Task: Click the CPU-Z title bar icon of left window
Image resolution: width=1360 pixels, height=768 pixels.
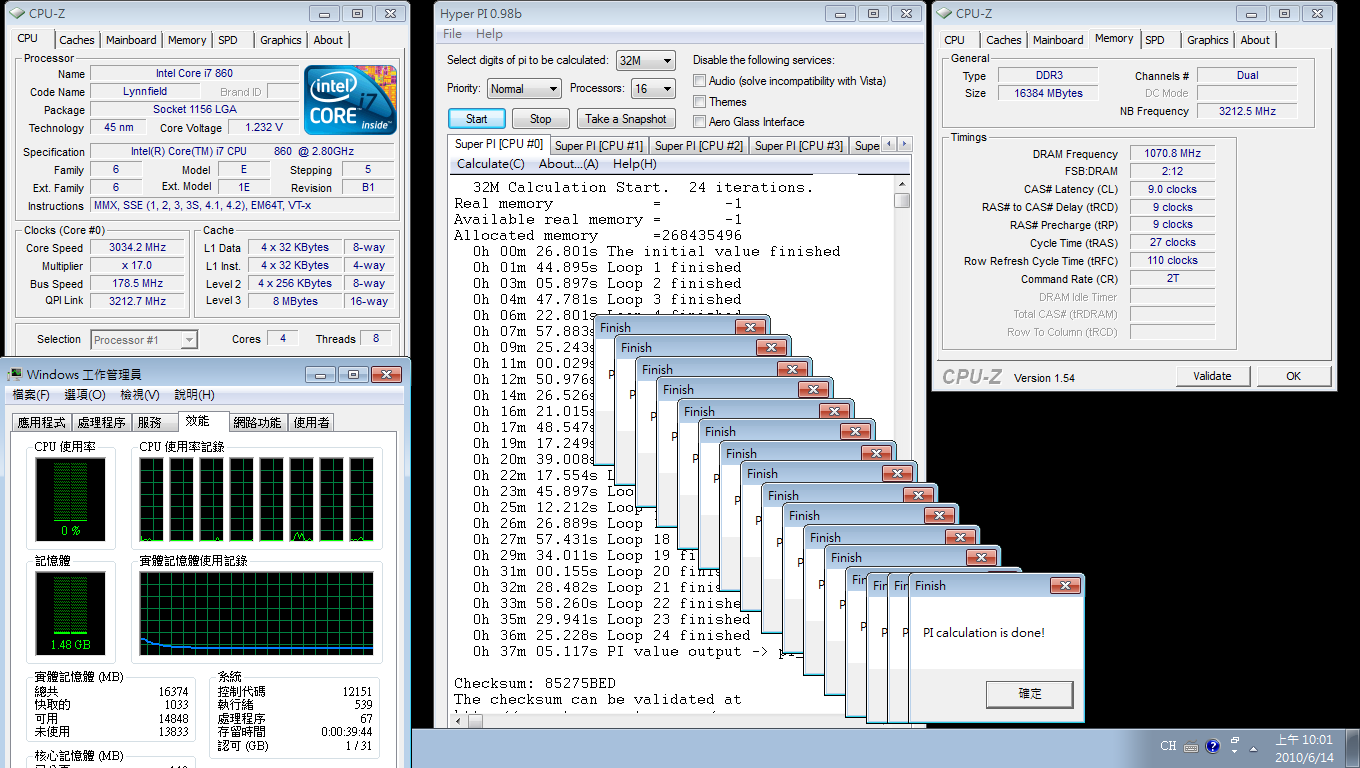Action: pos(17,13)
